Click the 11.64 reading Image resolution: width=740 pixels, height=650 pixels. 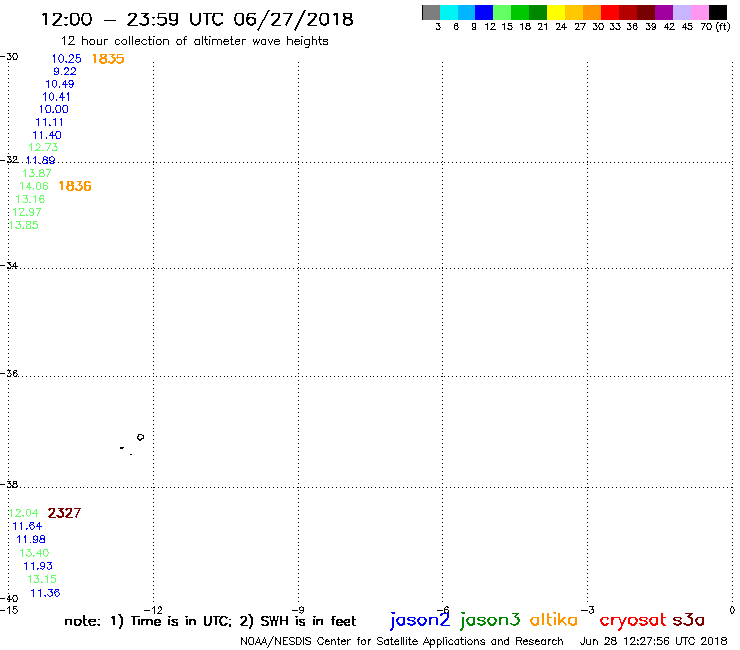click(27, 526)
